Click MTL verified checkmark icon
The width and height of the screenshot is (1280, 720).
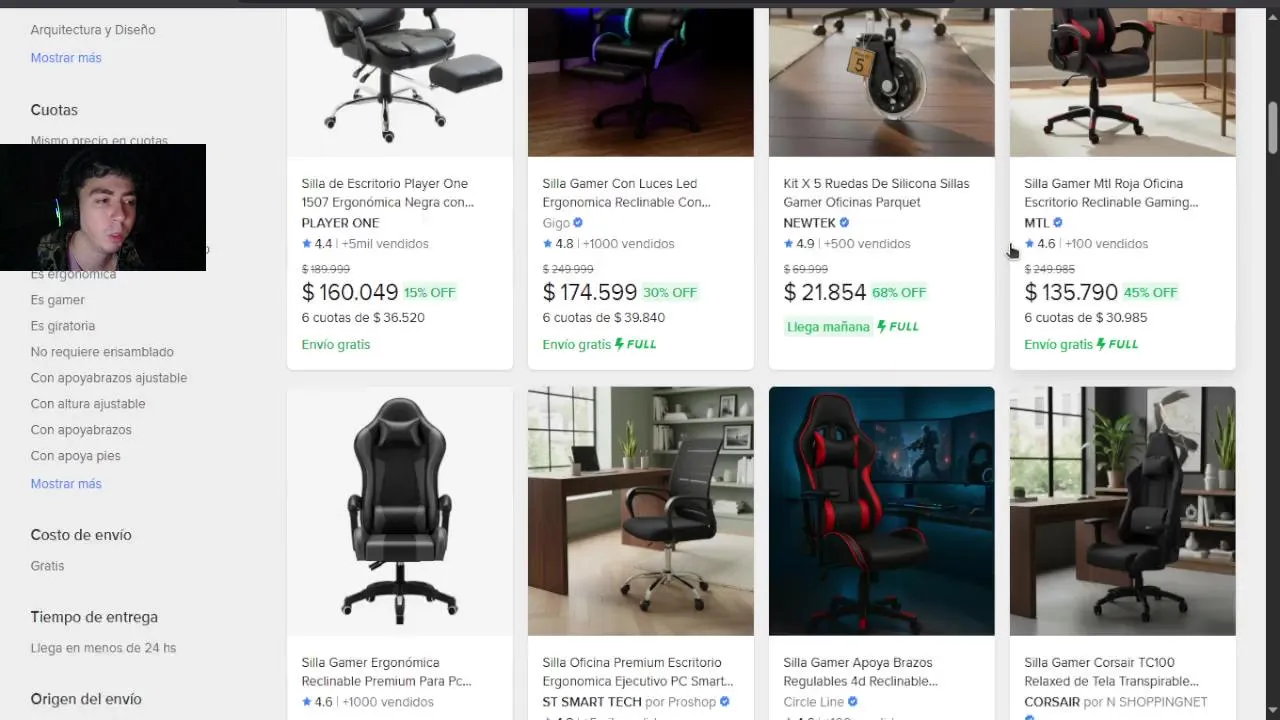1058,223
